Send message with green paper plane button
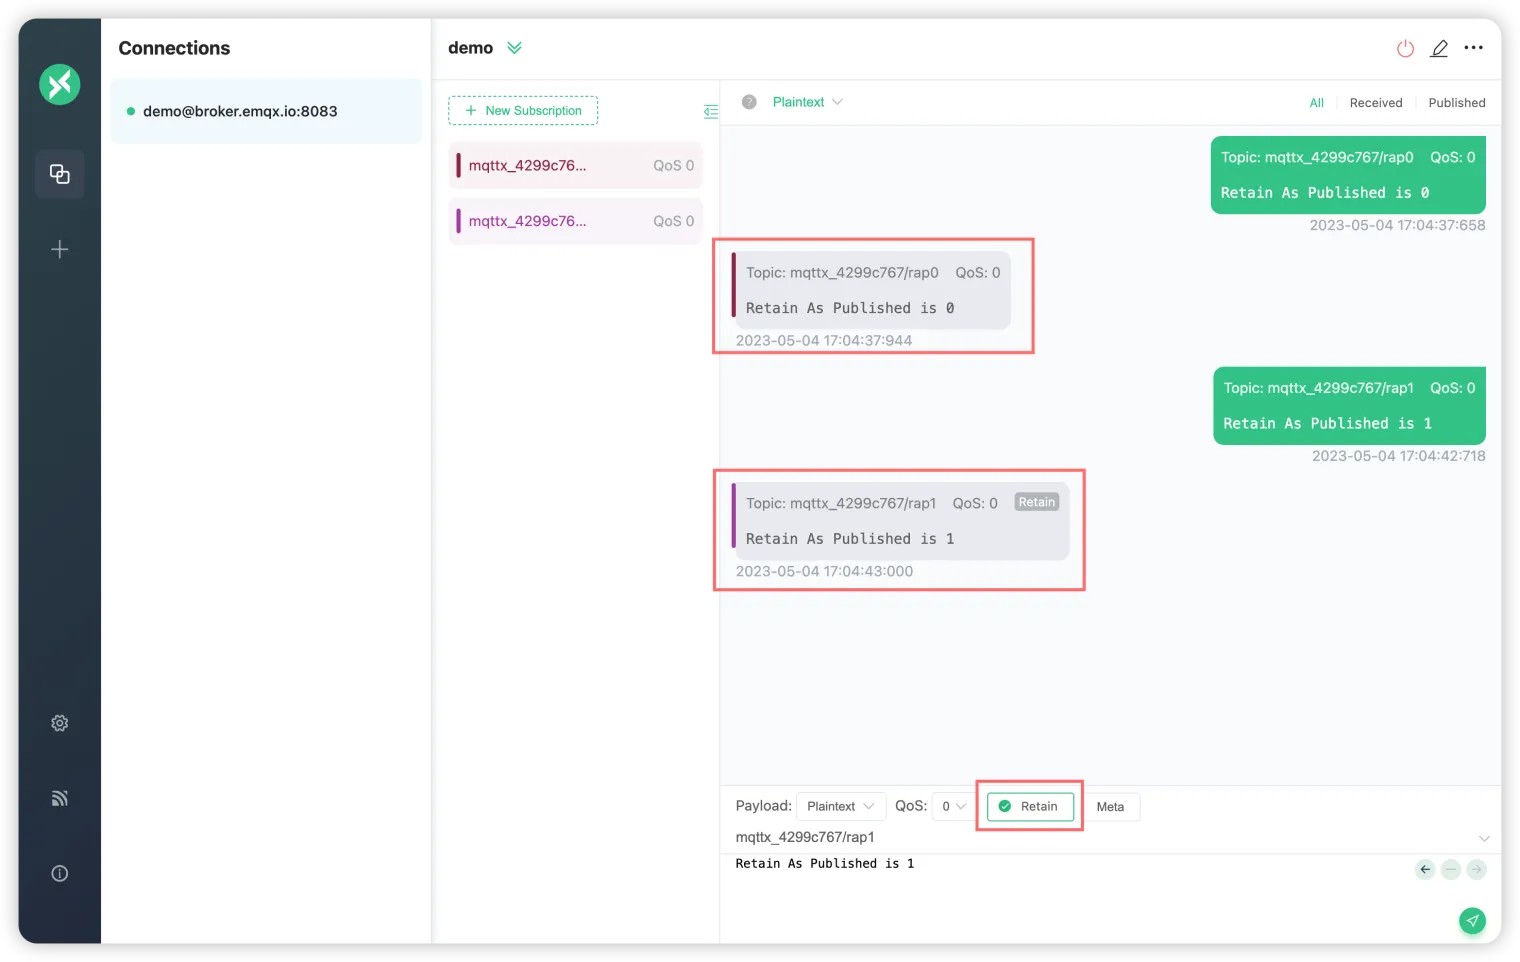This screenshot has width=1520, height=962. (x=1472, y=920)
